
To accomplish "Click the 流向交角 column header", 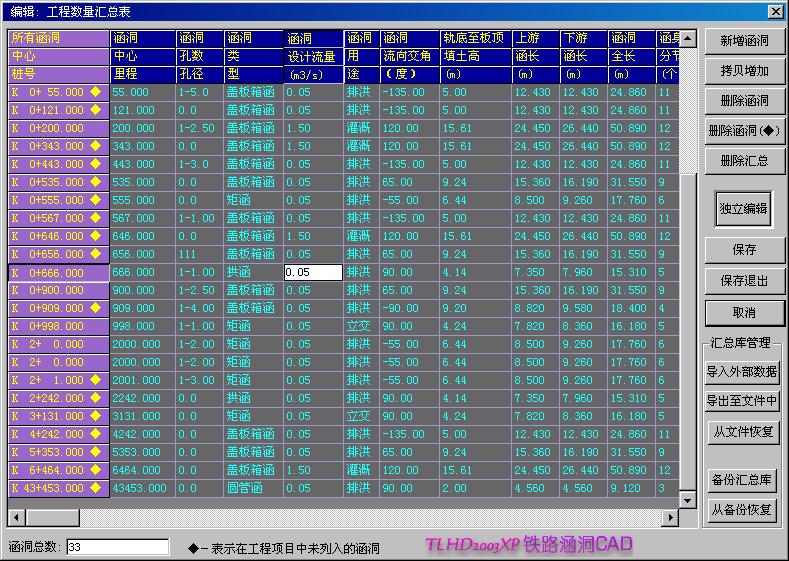I will [409, 56].
